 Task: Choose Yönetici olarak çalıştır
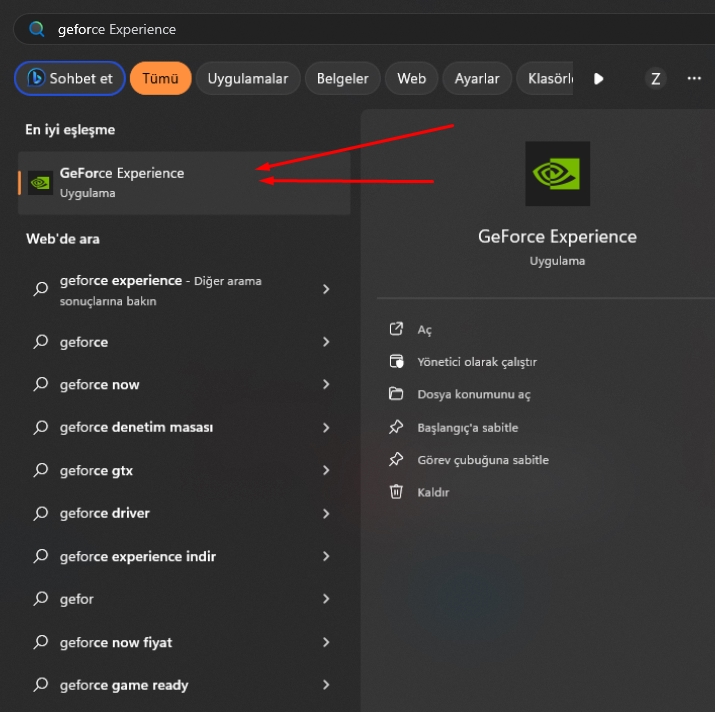[477, 362]
